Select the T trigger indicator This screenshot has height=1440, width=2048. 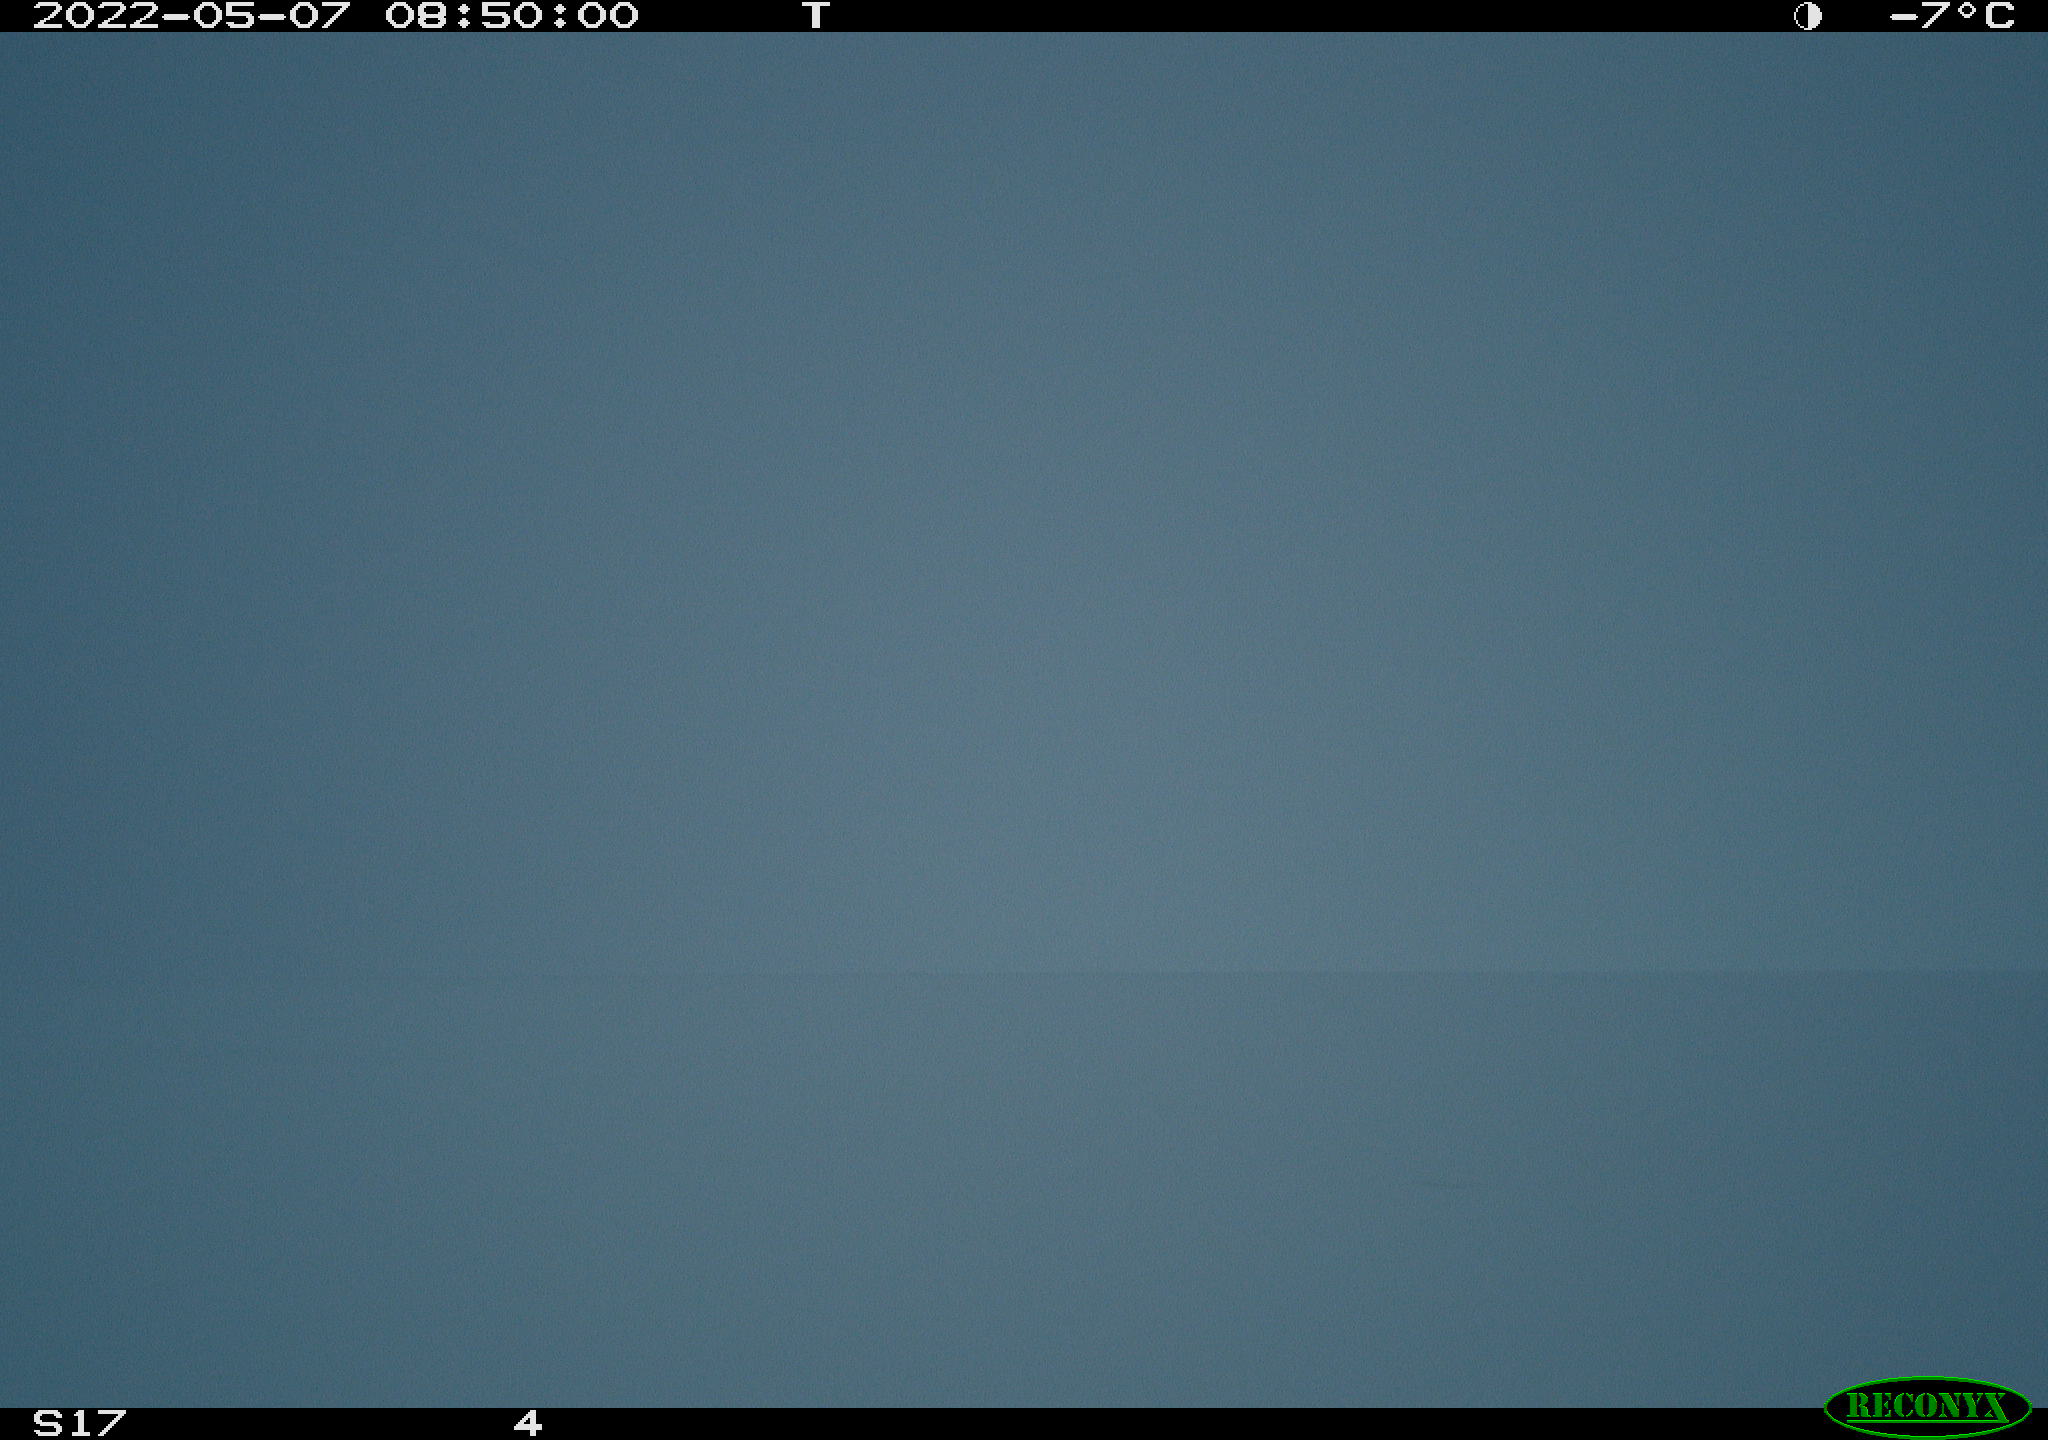pos(816,16)
